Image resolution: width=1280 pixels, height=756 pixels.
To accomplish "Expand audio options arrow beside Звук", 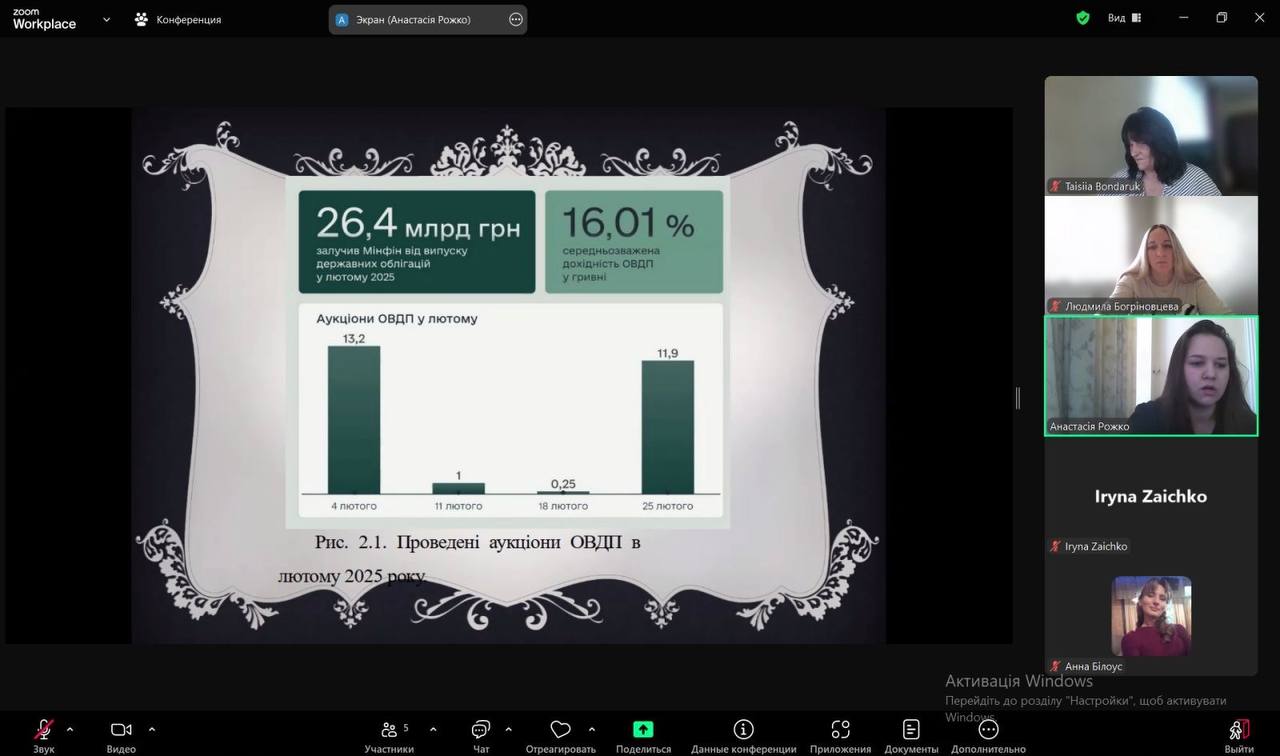I will pos(70,729).
